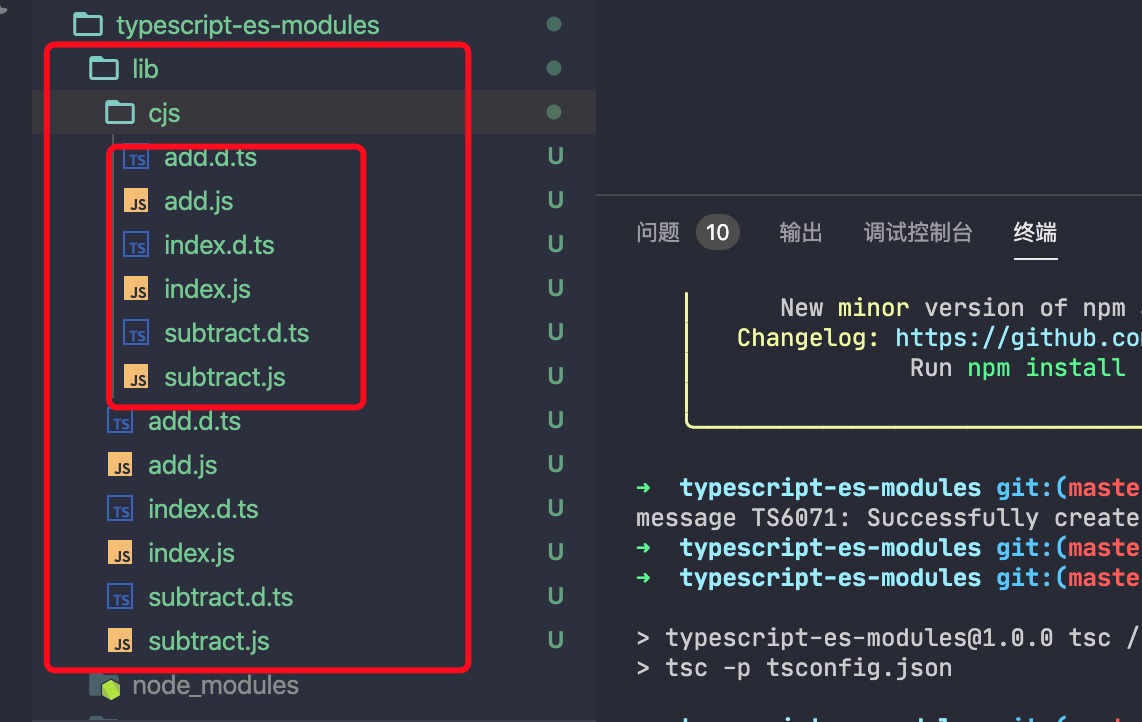Switch to the 调试控制台 tab
1142x722 pixels.
pyautogui.click(x=918, y=233)
